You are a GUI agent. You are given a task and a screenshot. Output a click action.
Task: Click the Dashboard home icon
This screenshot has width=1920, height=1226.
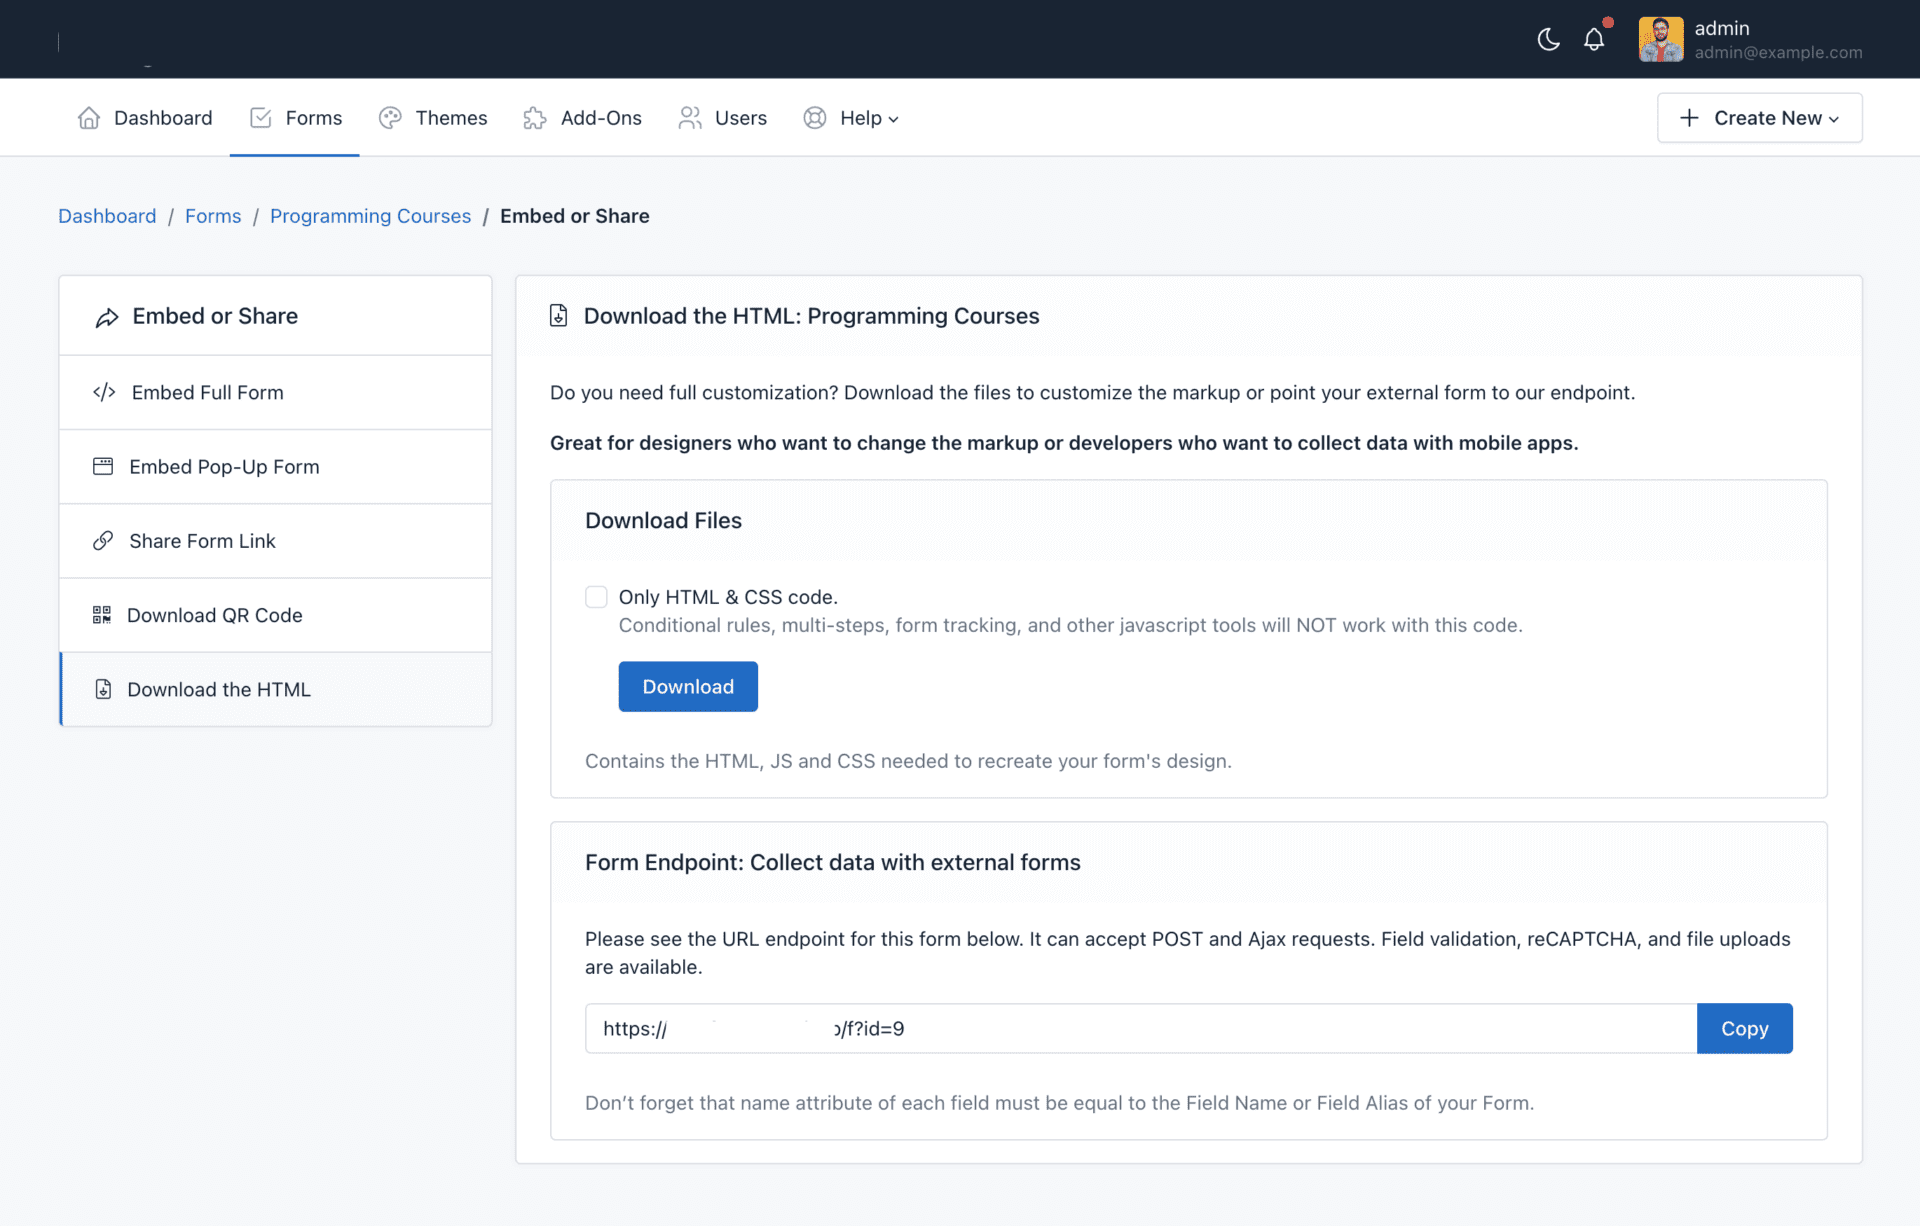[x=89, y=118]
